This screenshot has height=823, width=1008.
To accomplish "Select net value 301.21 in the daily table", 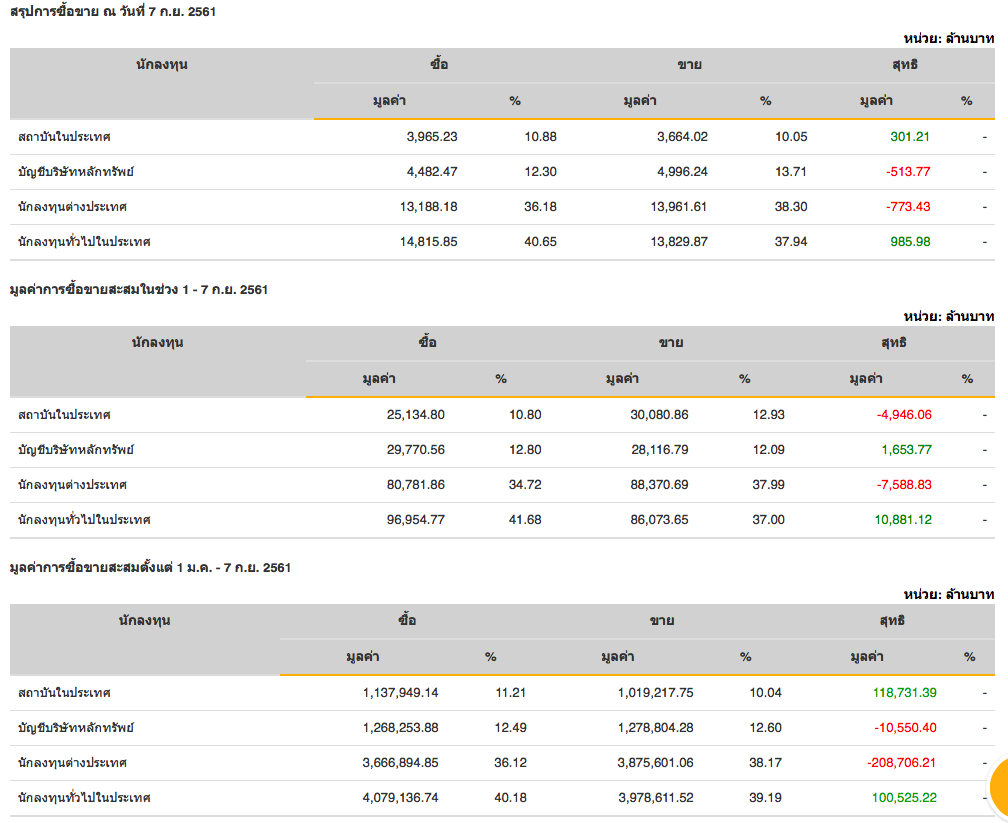I will tap(910, 137).
